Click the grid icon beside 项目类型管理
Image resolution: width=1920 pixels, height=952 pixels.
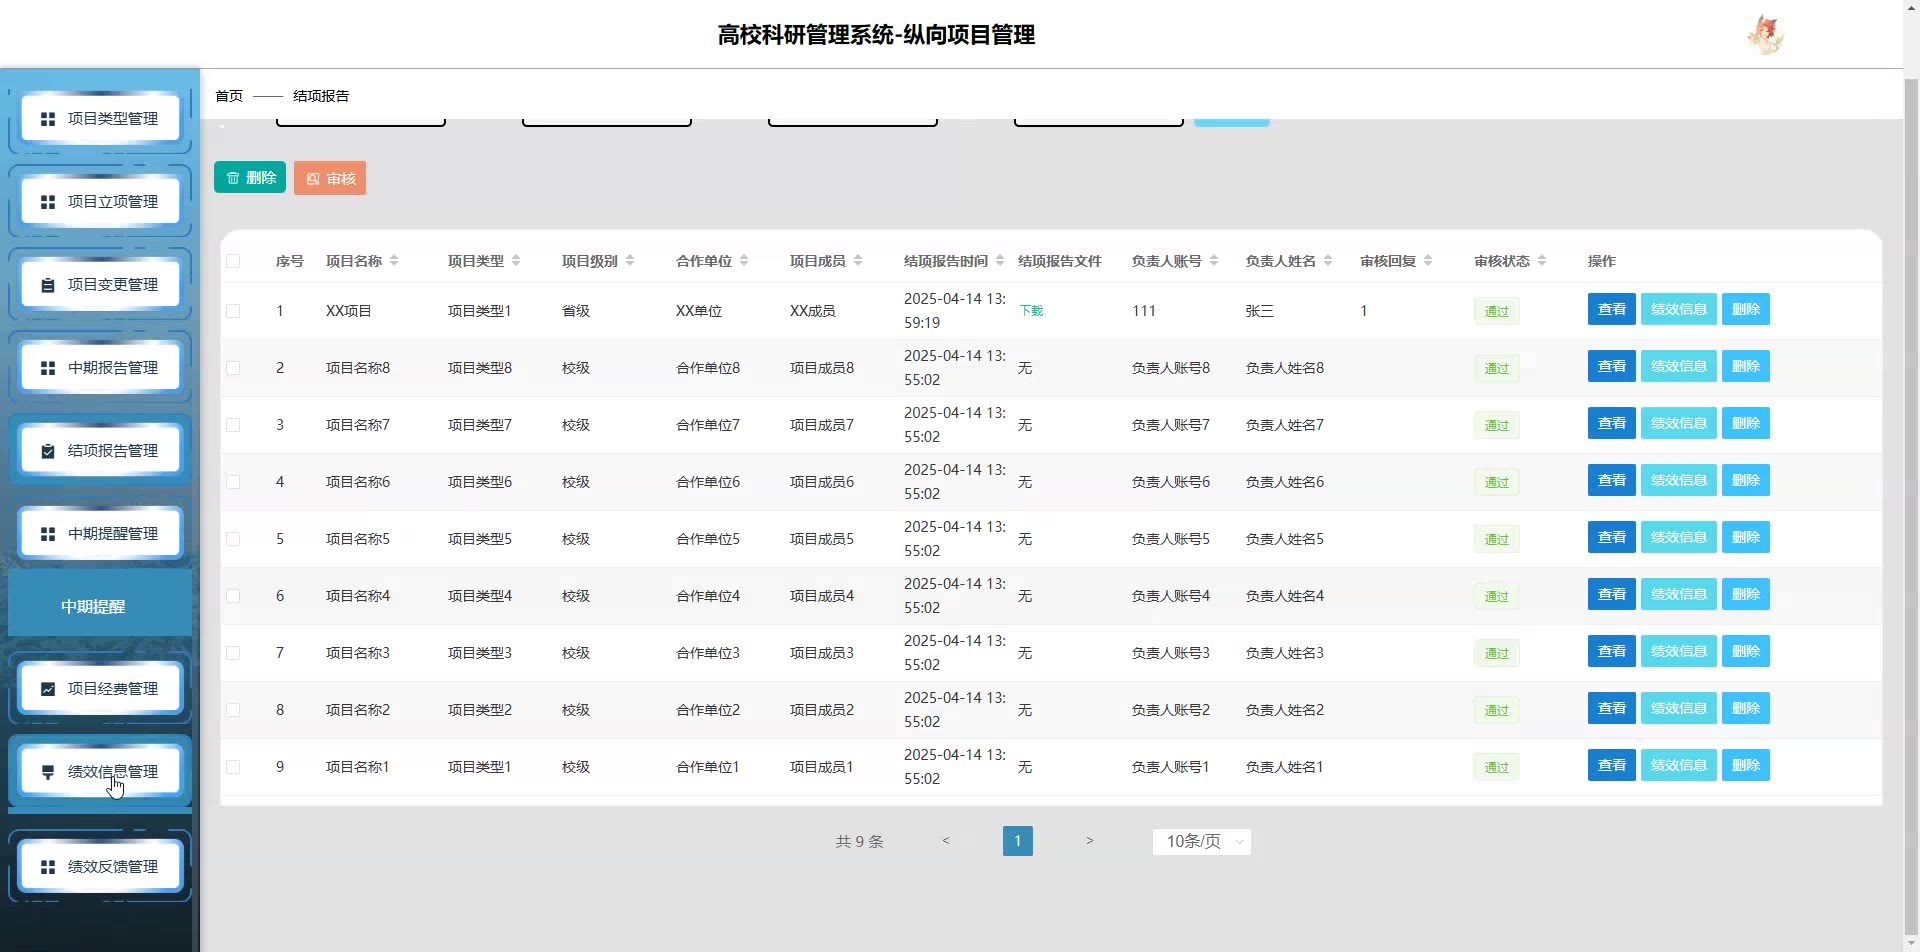[47, 119]
